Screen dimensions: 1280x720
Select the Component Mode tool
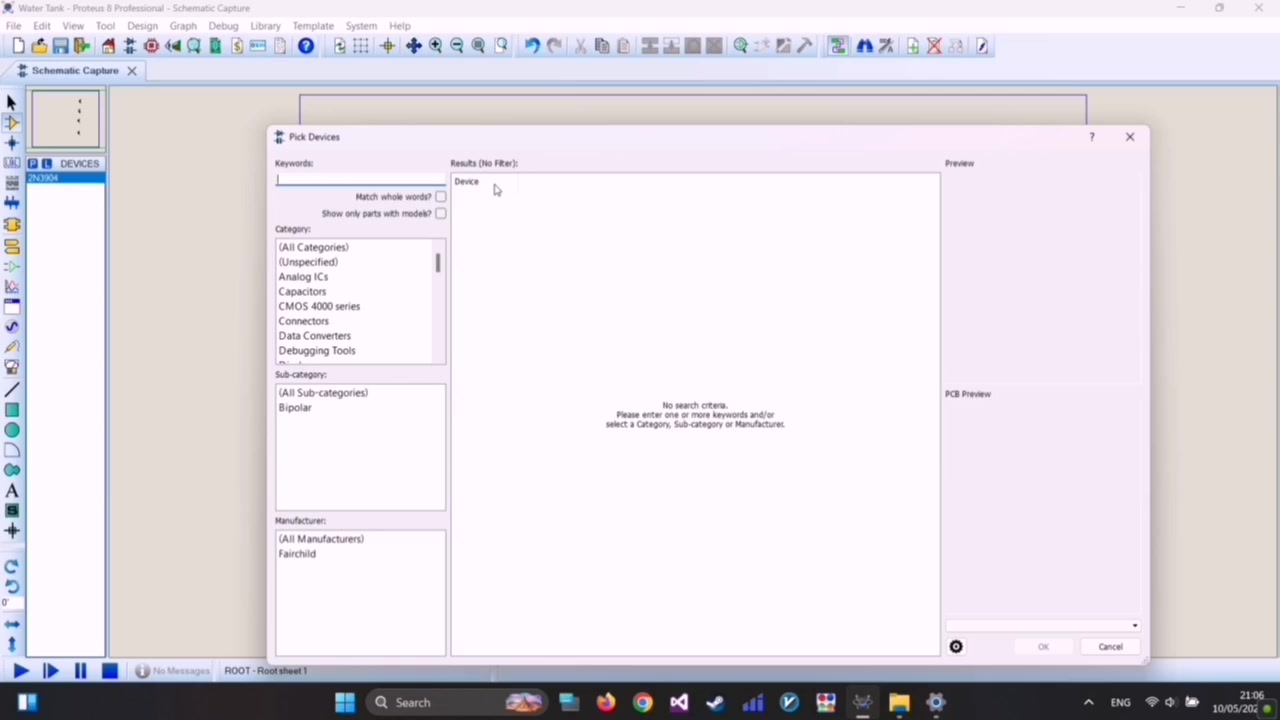click(x=12, y=122)
